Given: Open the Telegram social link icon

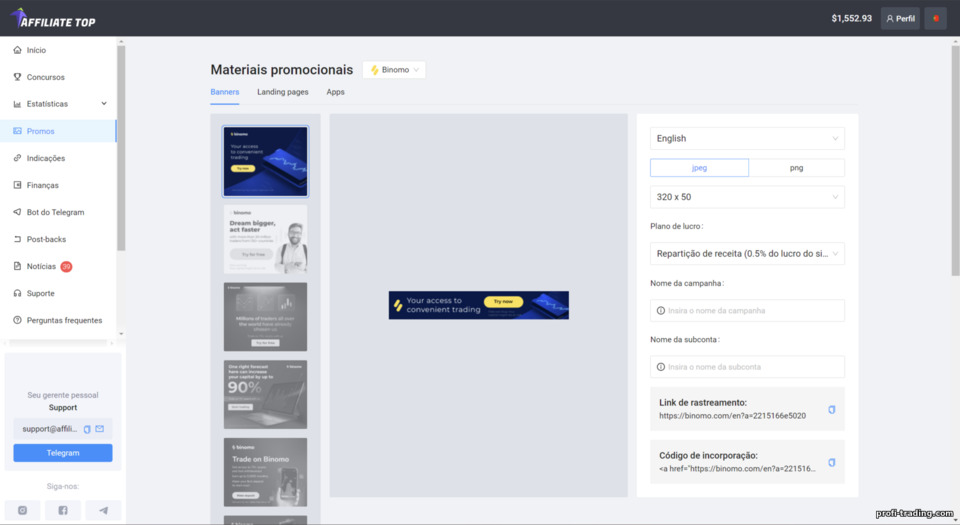Looking at the screenshot, I should point(103,510).
